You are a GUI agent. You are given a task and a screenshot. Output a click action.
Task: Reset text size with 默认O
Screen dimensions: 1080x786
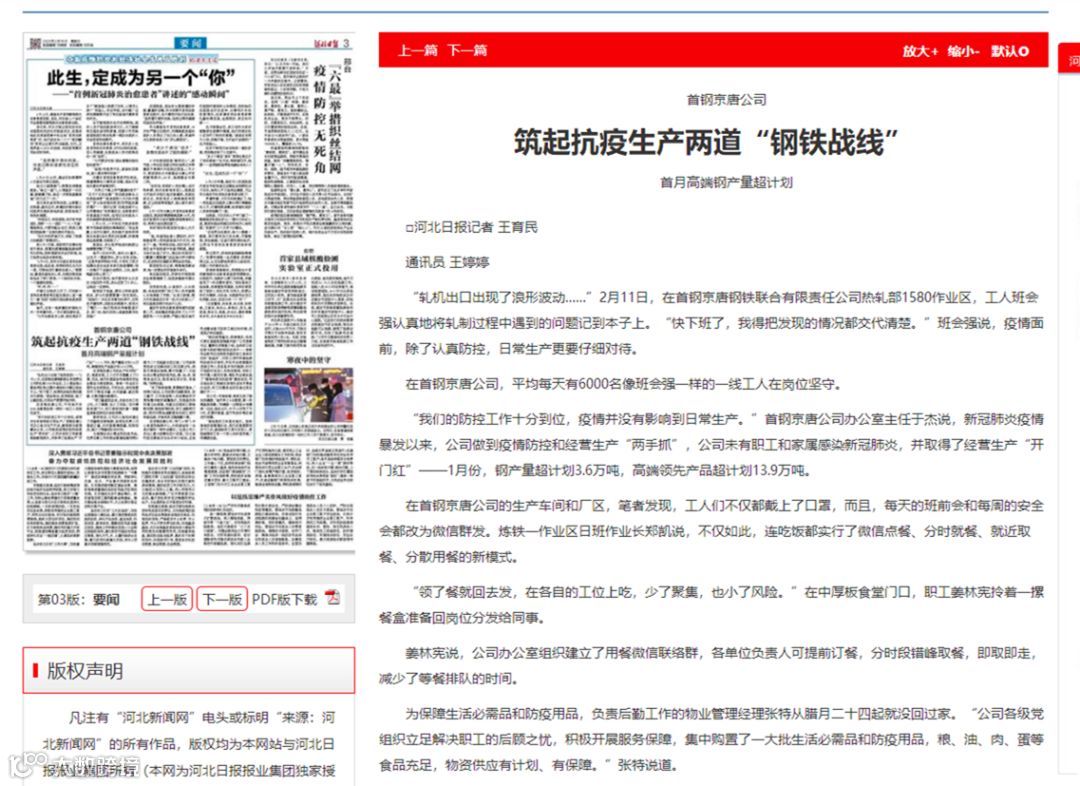click(x=1010, y=51)
